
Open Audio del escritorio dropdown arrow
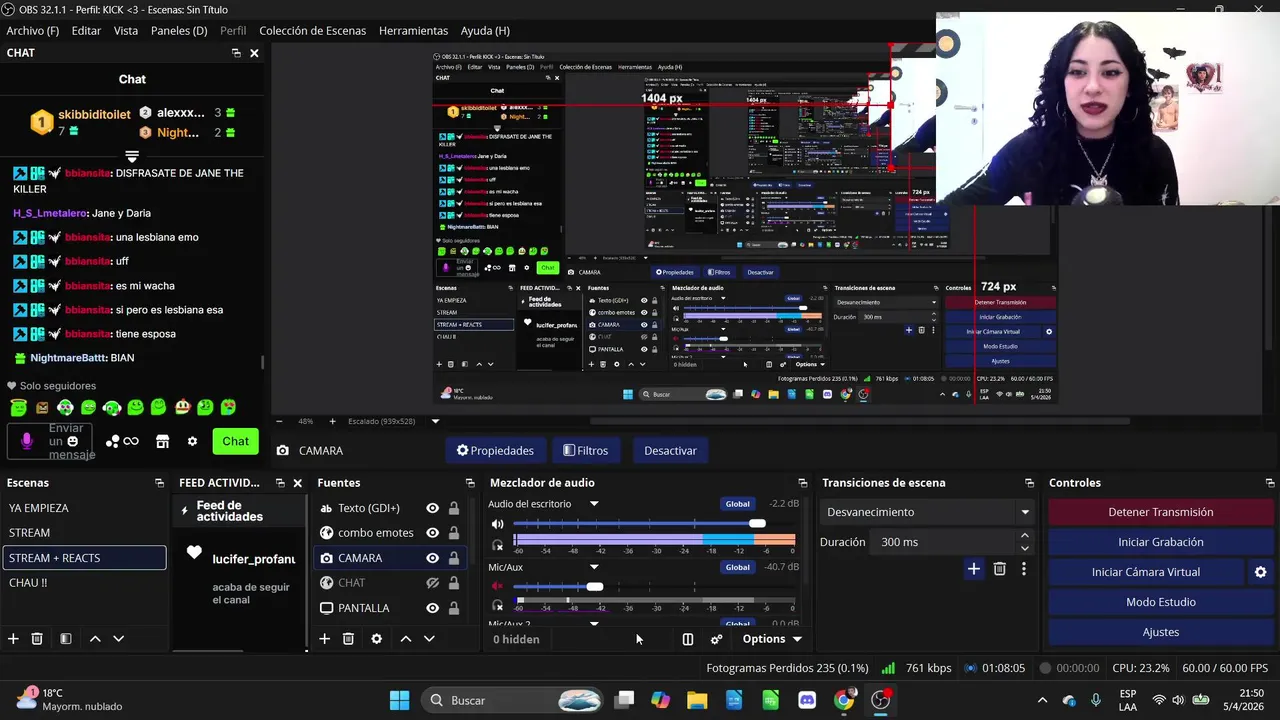pyautogui.click(x=594, y=504)
